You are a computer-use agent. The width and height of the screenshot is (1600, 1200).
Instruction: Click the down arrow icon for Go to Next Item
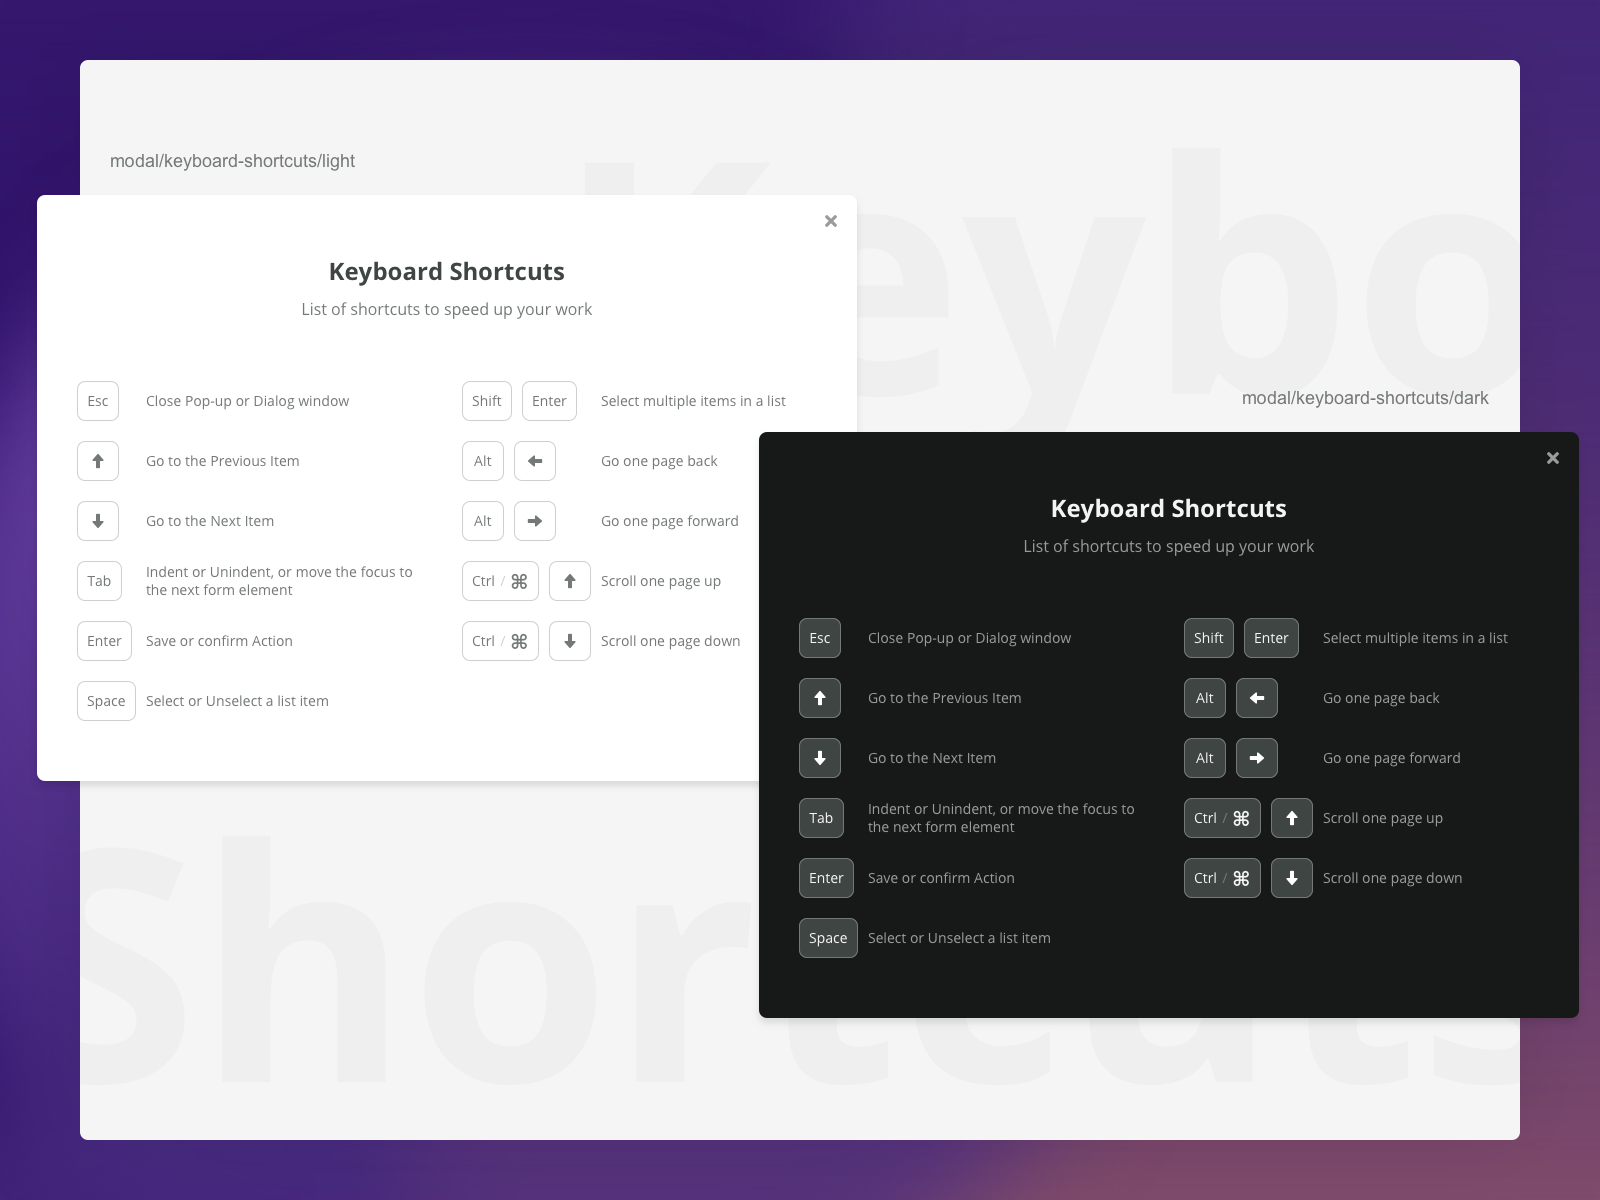tap(98, 521)
